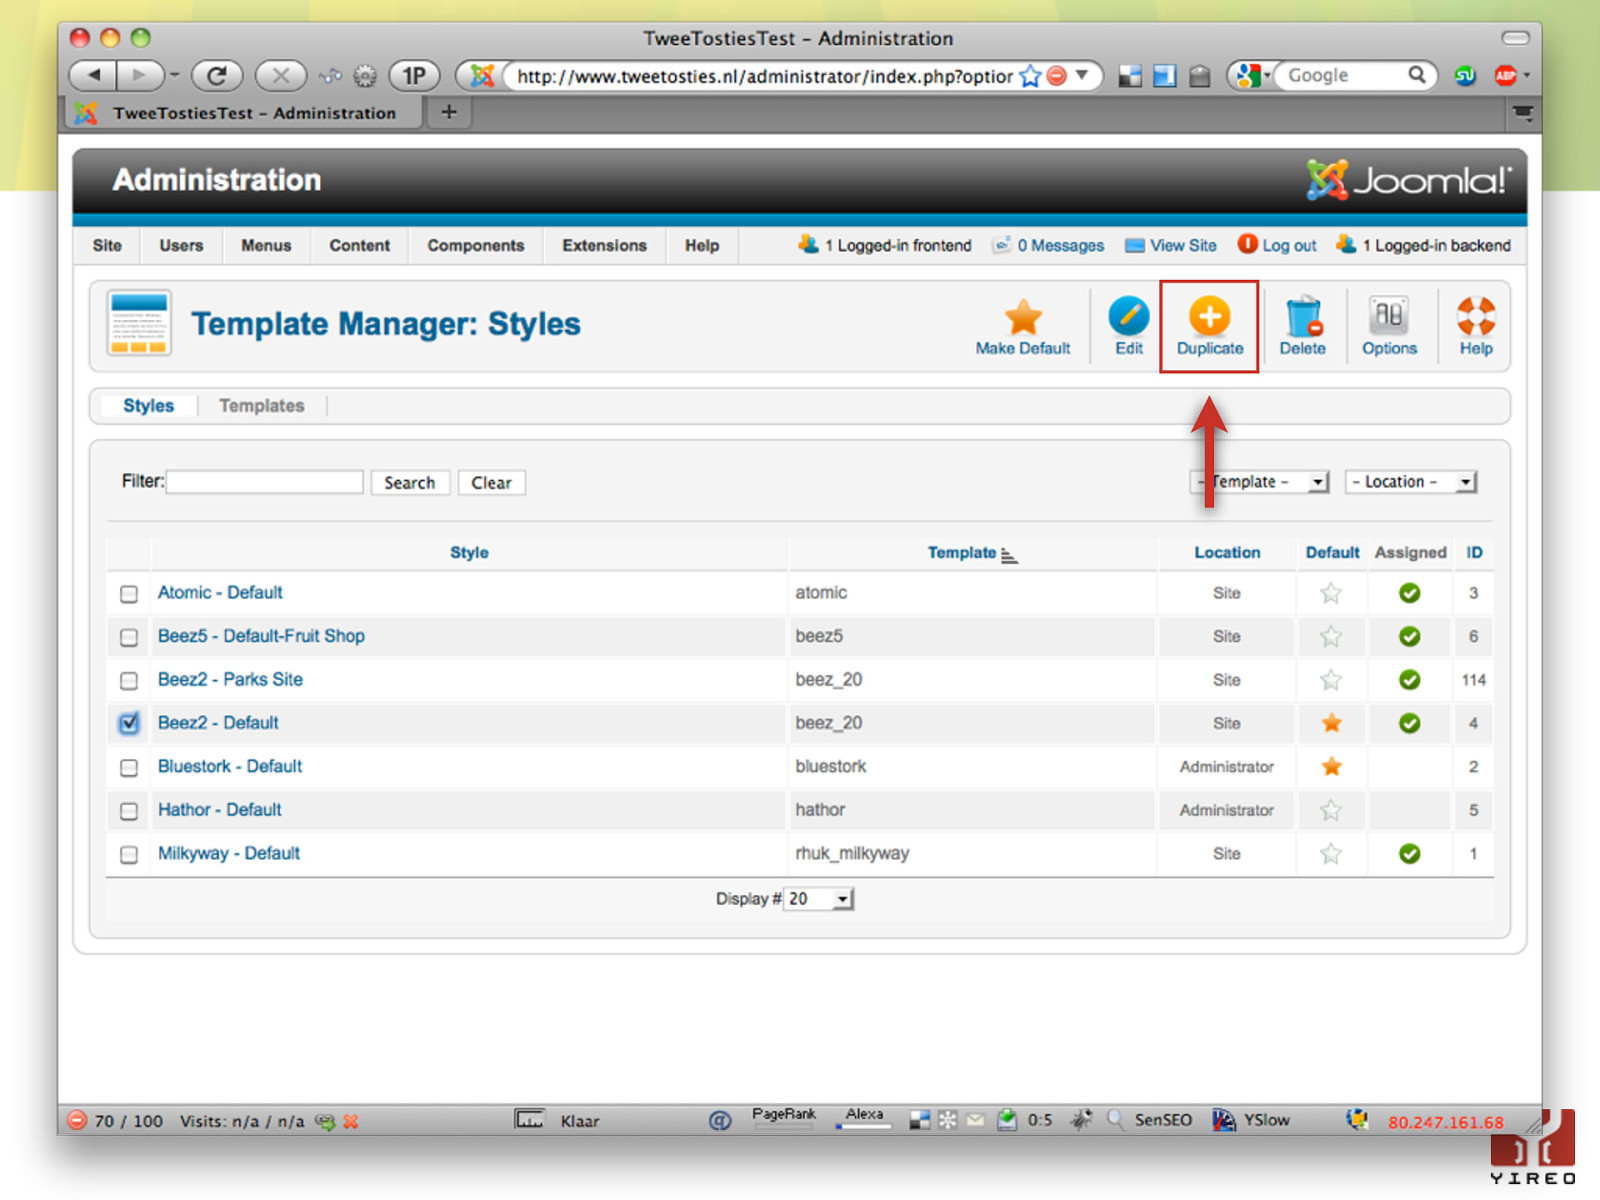Image resolution: width=1600 pixels, height=1200 pixels.
Task: Click the Search filter button
Action: [410, 482]
